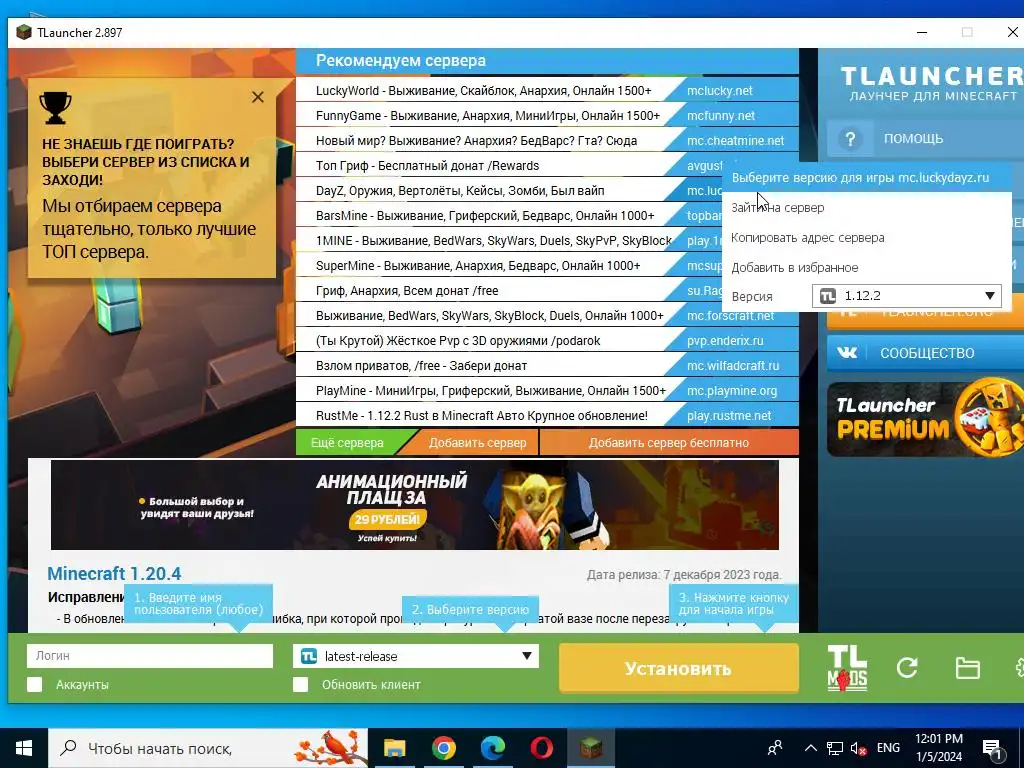The width and height of the screenshot is (1024, 768).
Task: Click the People tray icon
Action: click(775, 748)
